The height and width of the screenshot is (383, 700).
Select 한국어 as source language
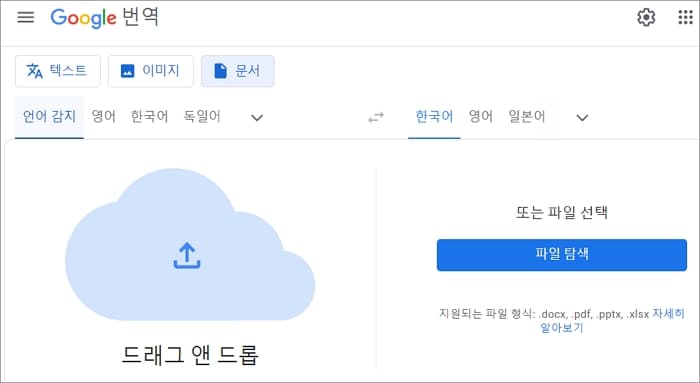click(149, 117)
